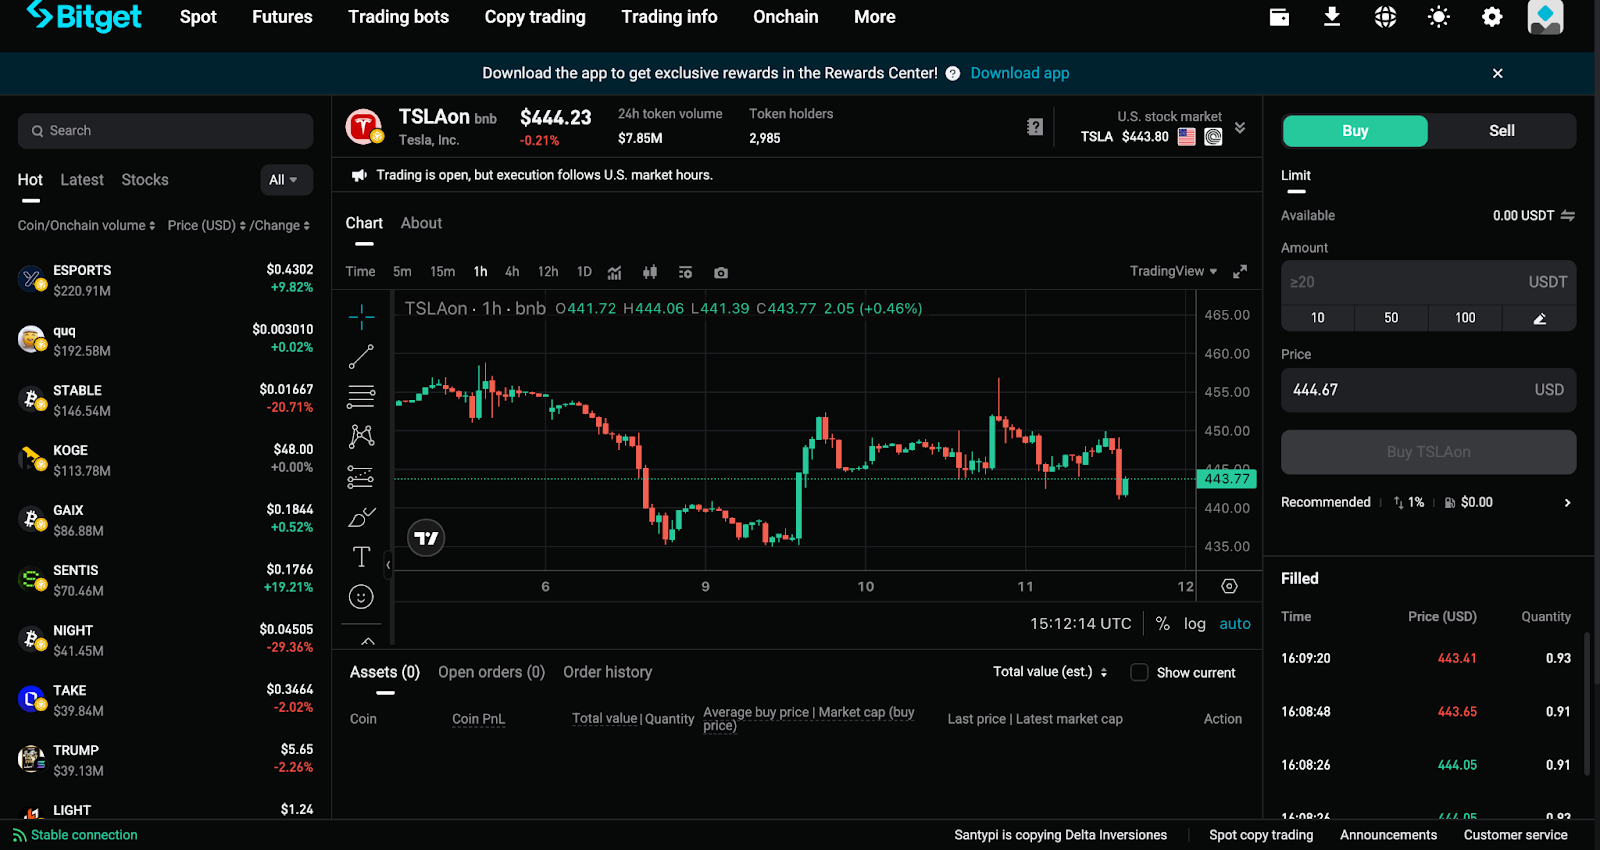Click the announcement megaphone icon
Image resolution: width=1600 pixels, height=850 pixels.
(x=359, y=175)
